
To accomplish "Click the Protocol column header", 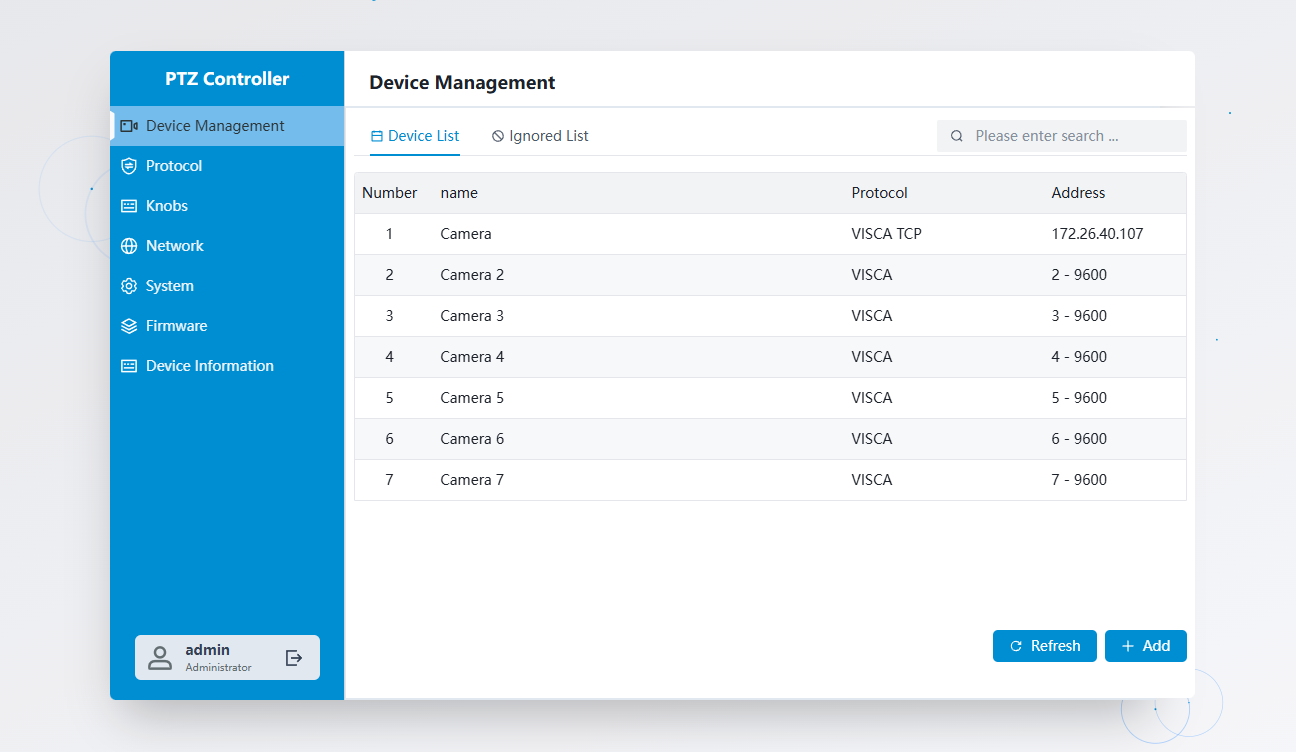I will 880,193.
